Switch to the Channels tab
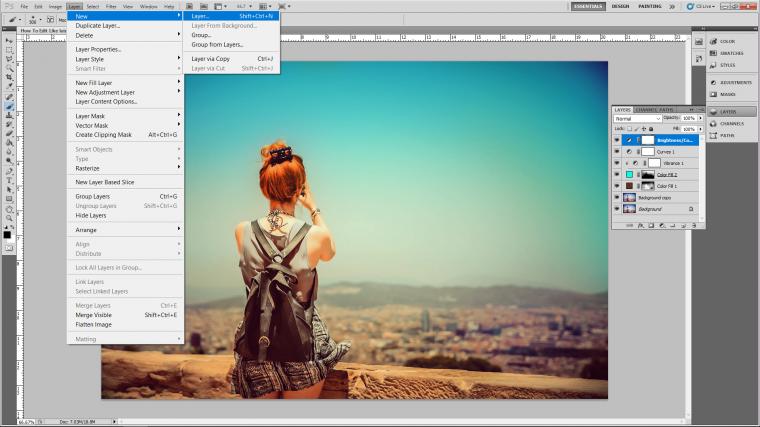 coord(645,110)
